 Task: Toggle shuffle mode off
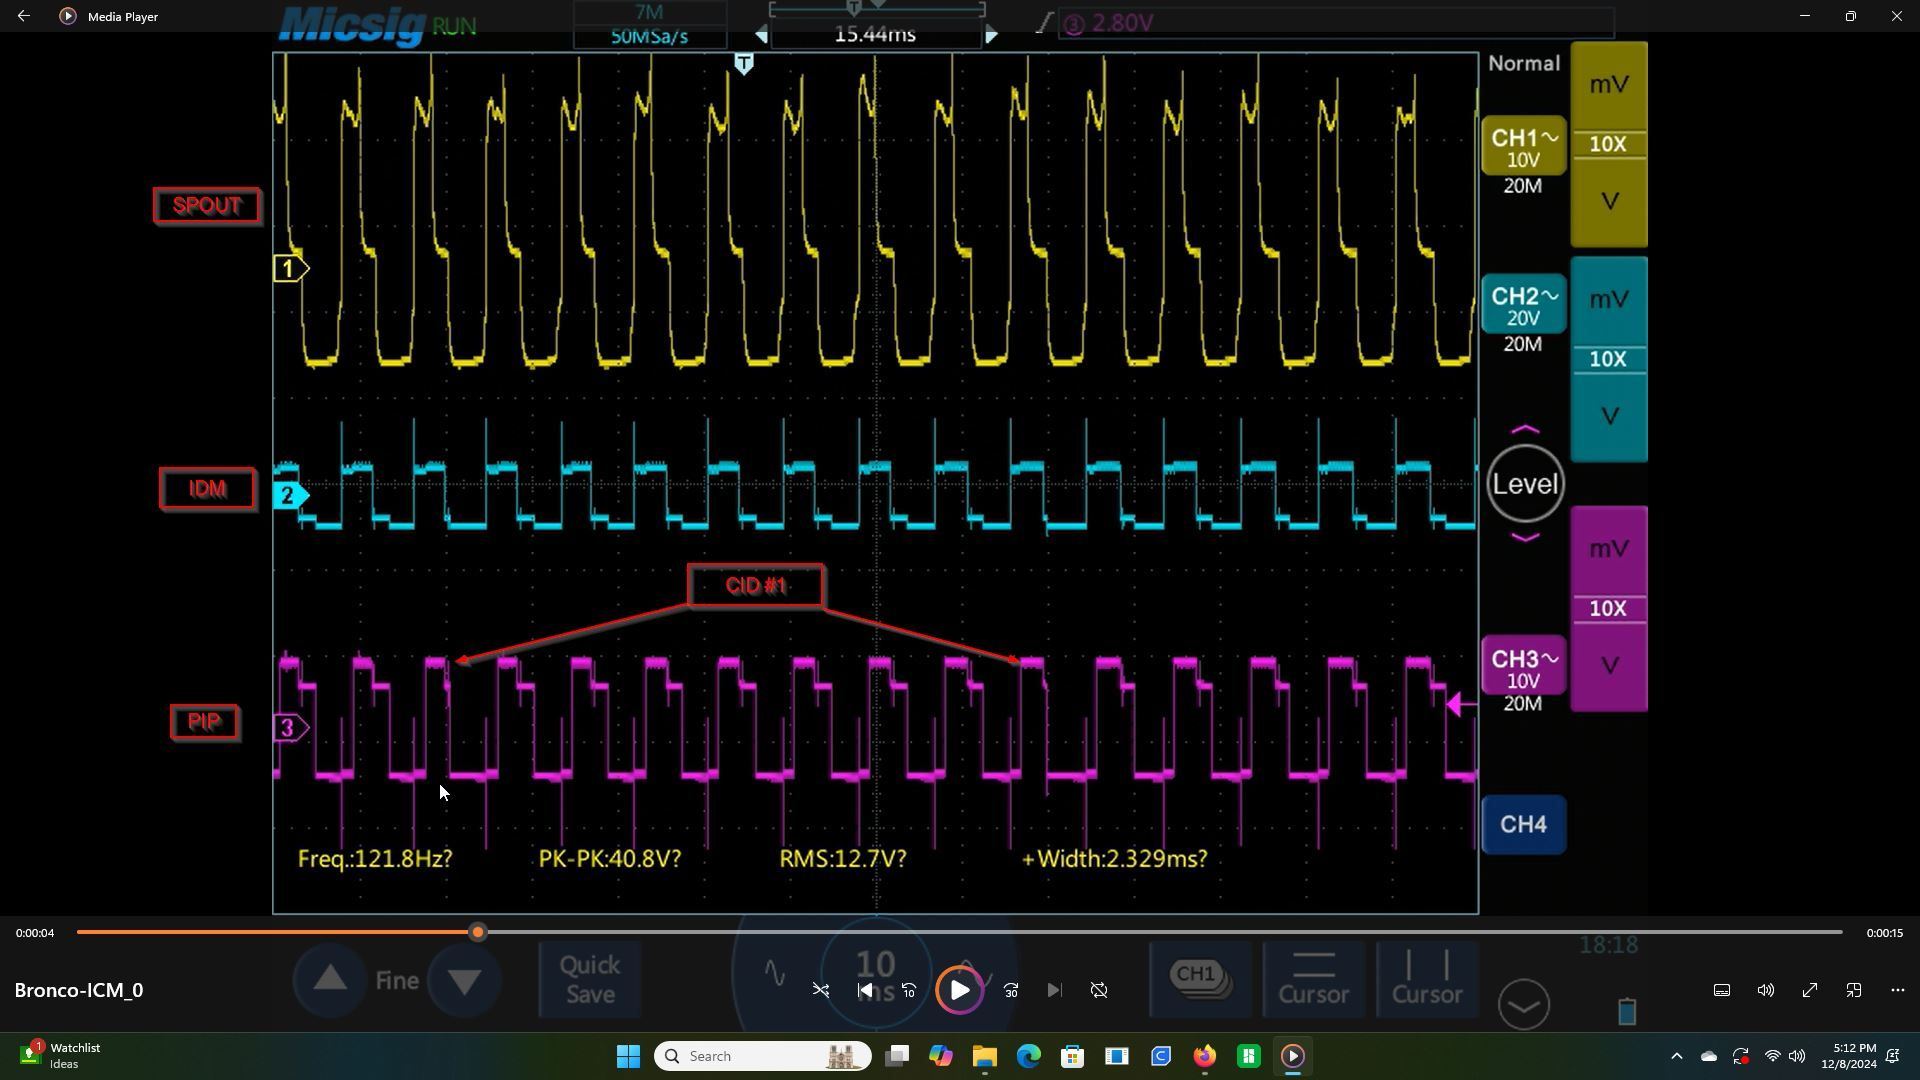821,990
